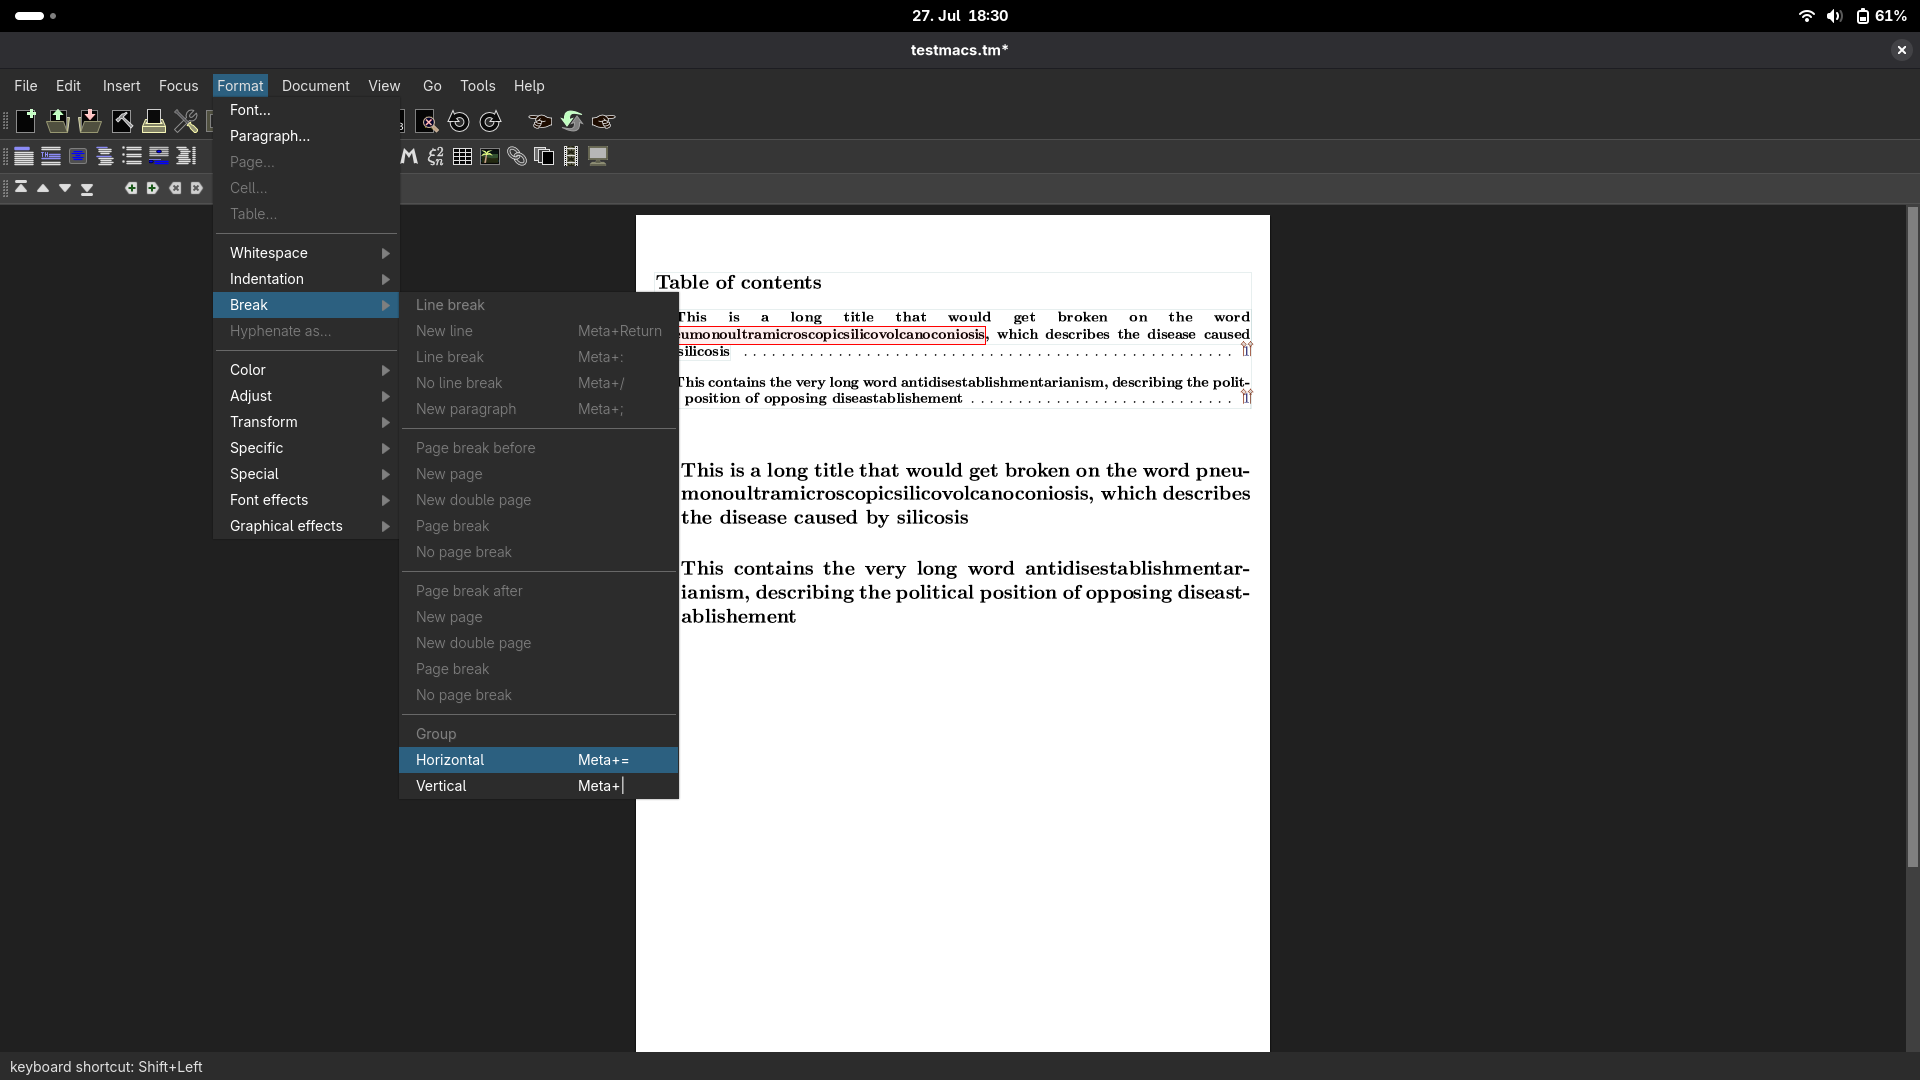Click the search with magnifier icon
This screenshot has width=1920, height=1080.
click(x=427, y=121)
